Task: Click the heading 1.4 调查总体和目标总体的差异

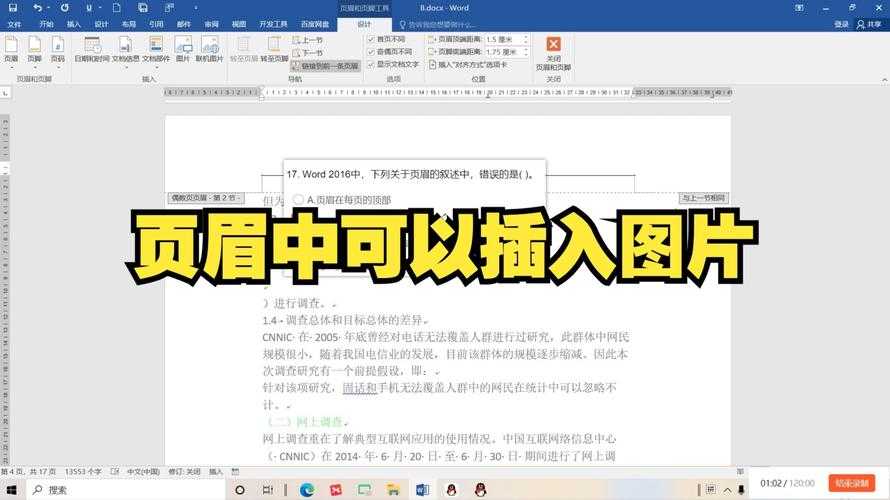Action: (x=346, y=320)
